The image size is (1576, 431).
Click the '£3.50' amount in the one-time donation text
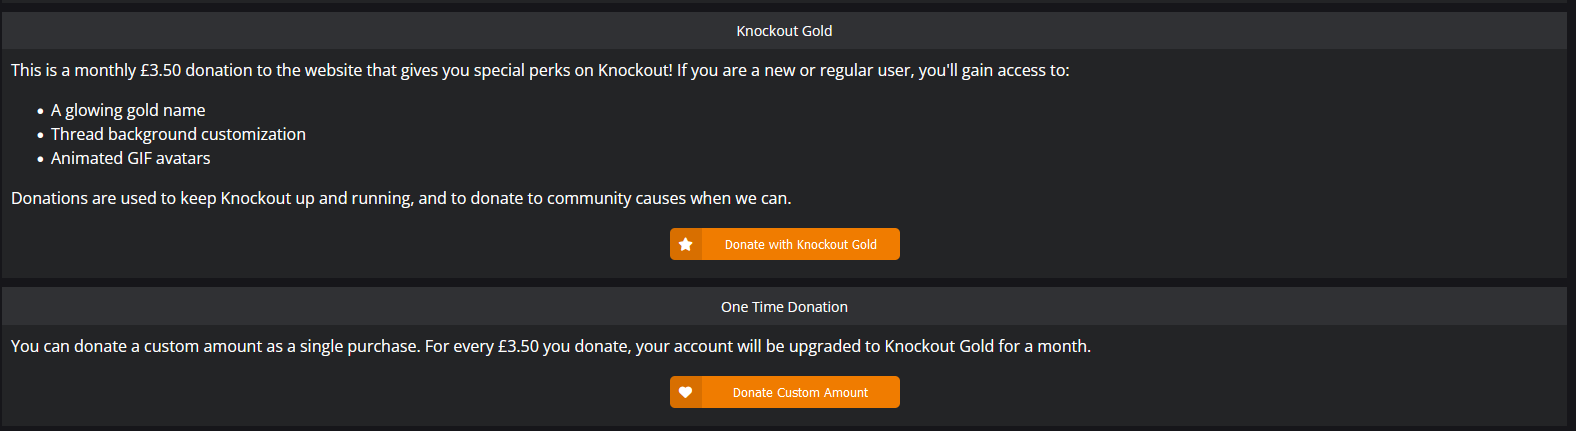pos(518,346)
